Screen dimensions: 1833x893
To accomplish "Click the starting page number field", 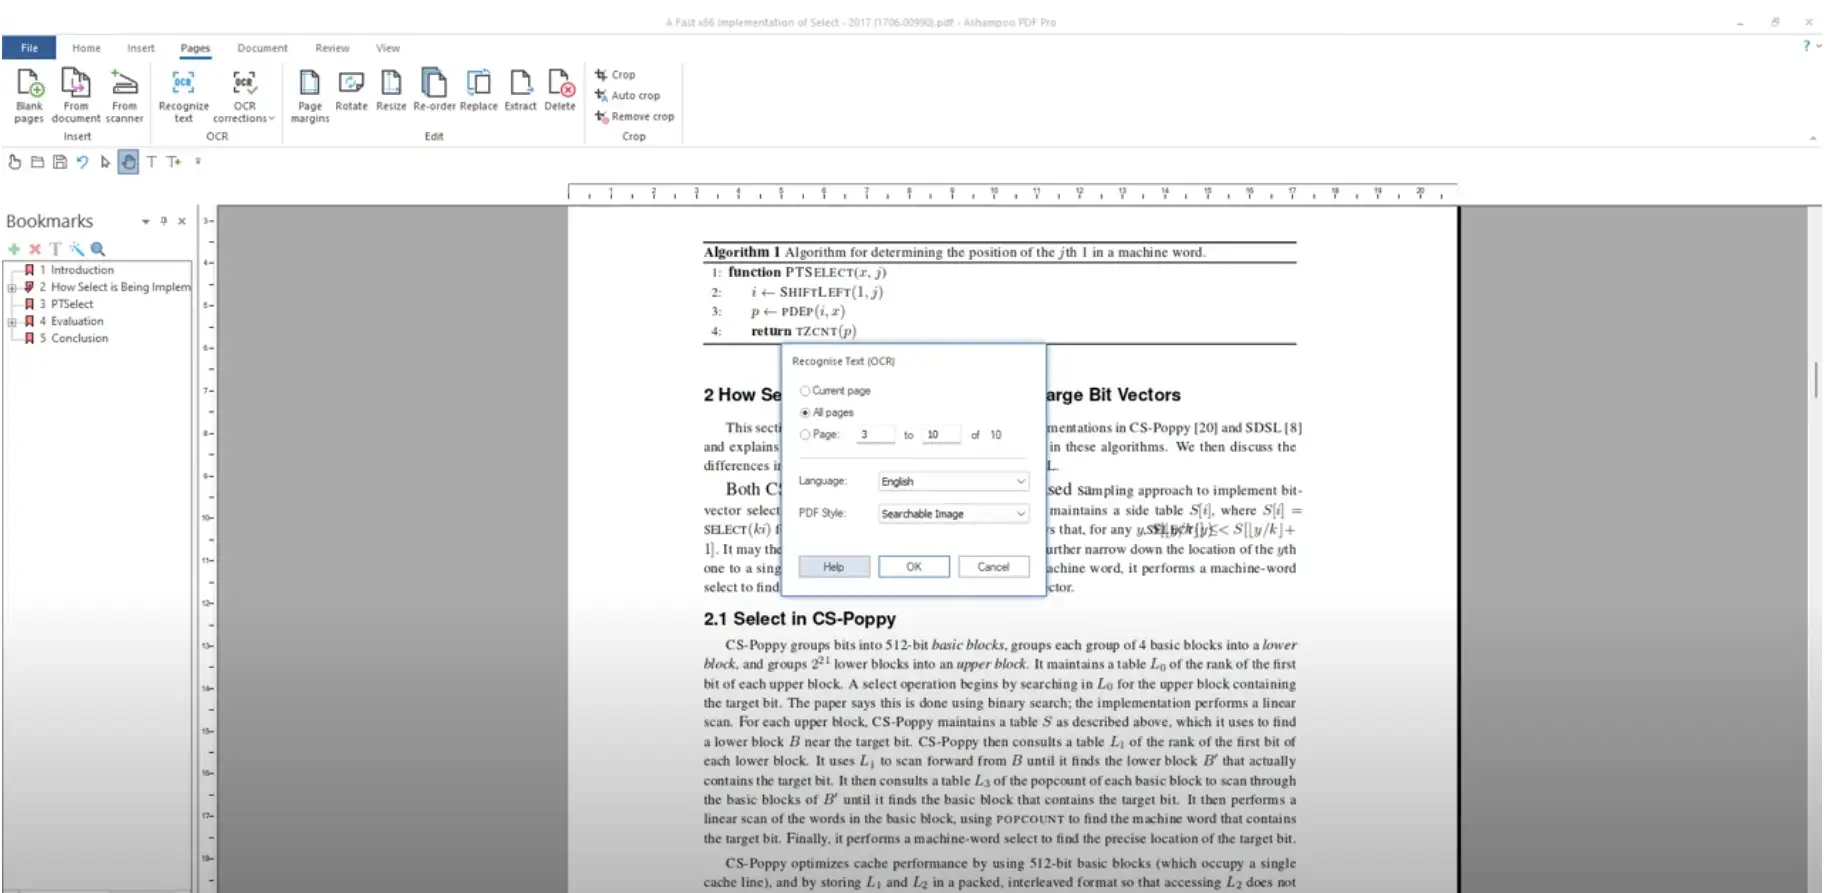I will [875, 435].
